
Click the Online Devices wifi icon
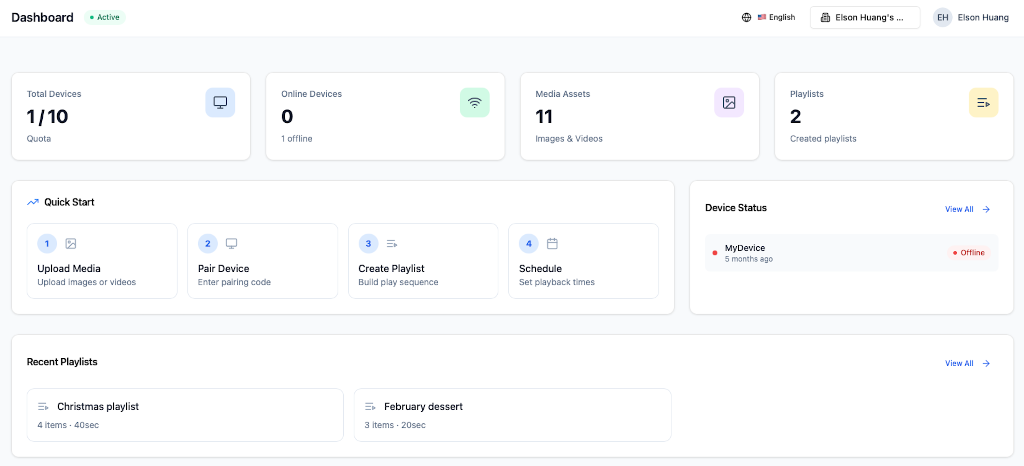pos(475,102)
